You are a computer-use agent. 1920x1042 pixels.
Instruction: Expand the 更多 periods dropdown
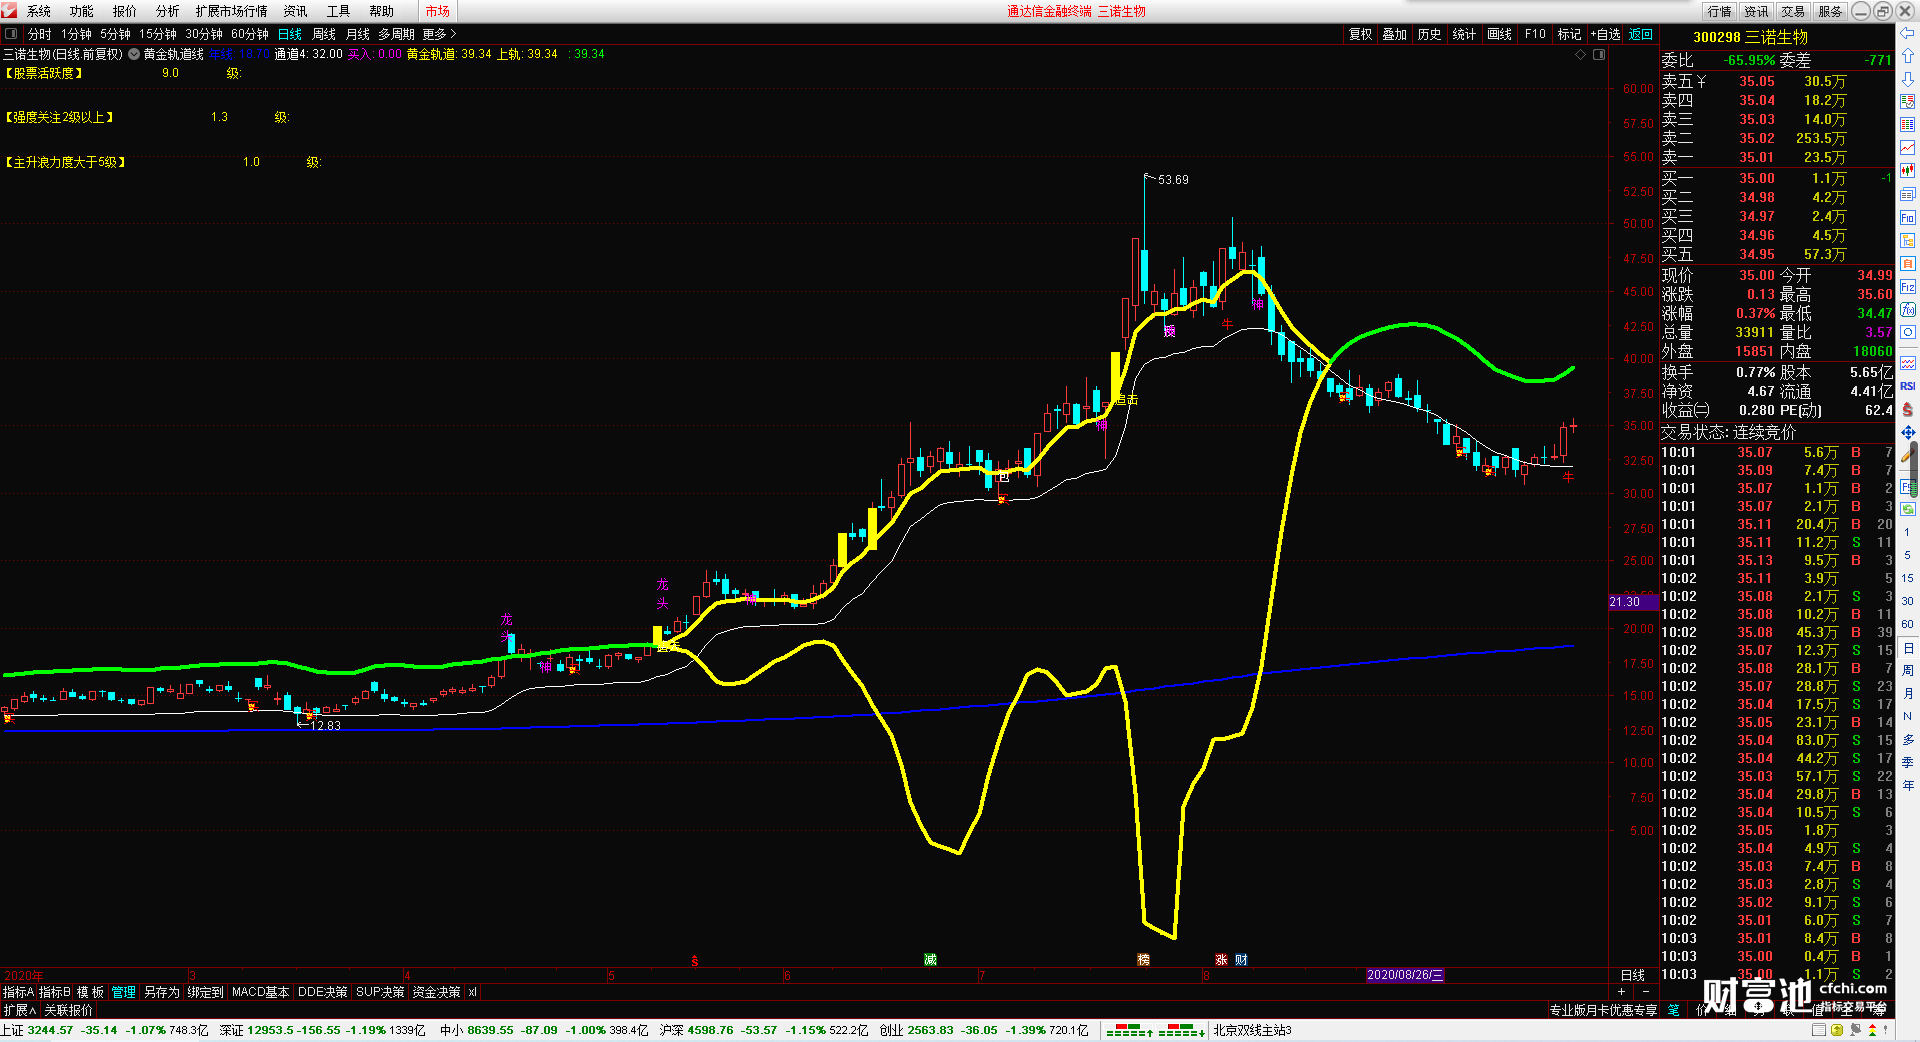[x=439, y=34]
